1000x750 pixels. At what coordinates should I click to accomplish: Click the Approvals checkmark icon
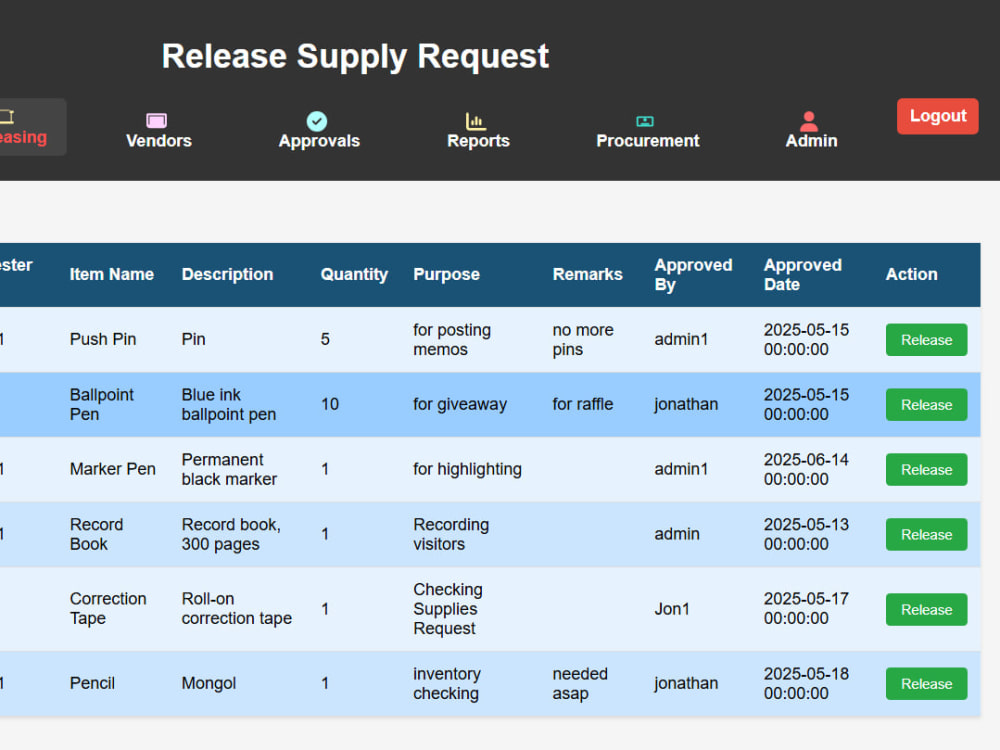[317, 121]
